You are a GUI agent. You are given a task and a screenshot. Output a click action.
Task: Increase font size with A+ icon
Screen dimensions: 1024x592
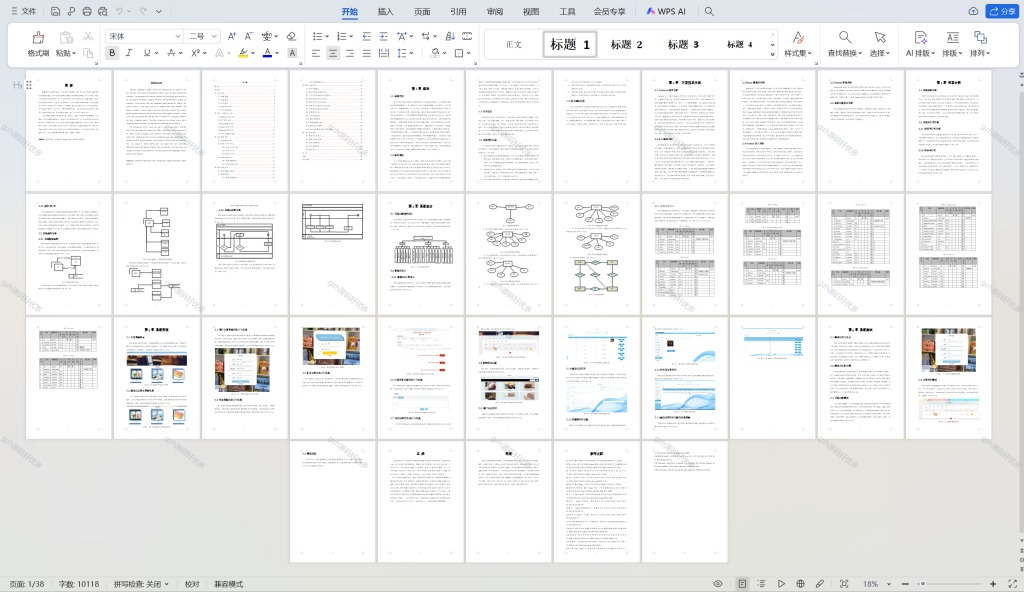[232, 36]
